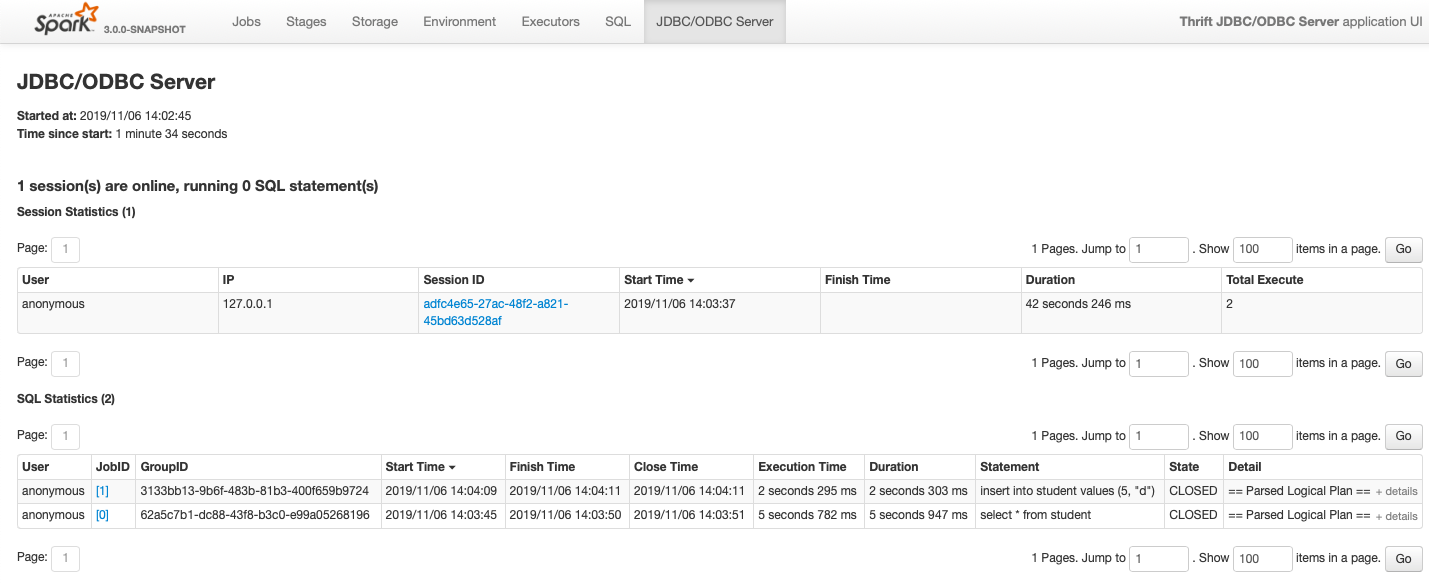Click statement 'insert into student values (5, "d")'

(x=1067, y=491)
